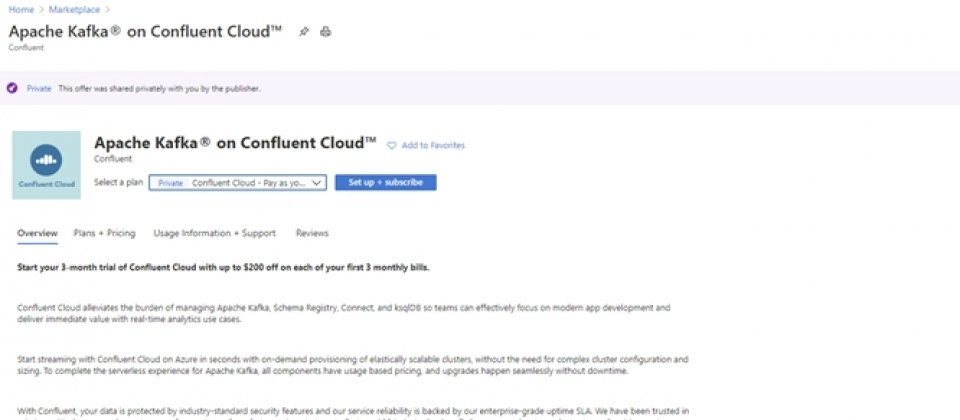Click the heart icon for favorites
The image size is (960, 420).
click(392, 146)
